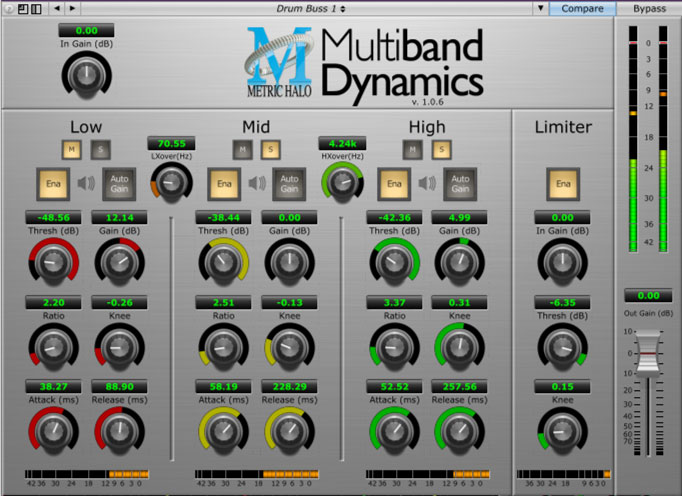This screenshot has width=682, height=496.
Task: Enable Mid band Auto Gain
Action: (x=289, y=184)
